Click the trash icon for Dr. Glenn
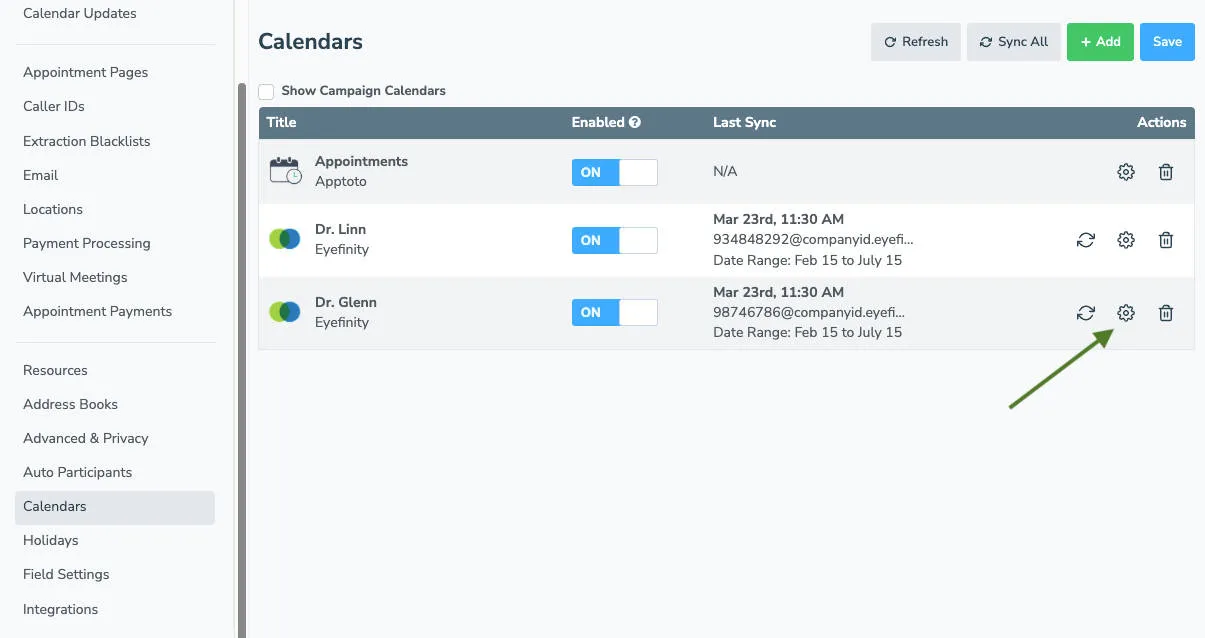1205x638 pixels. (1166, 313)
